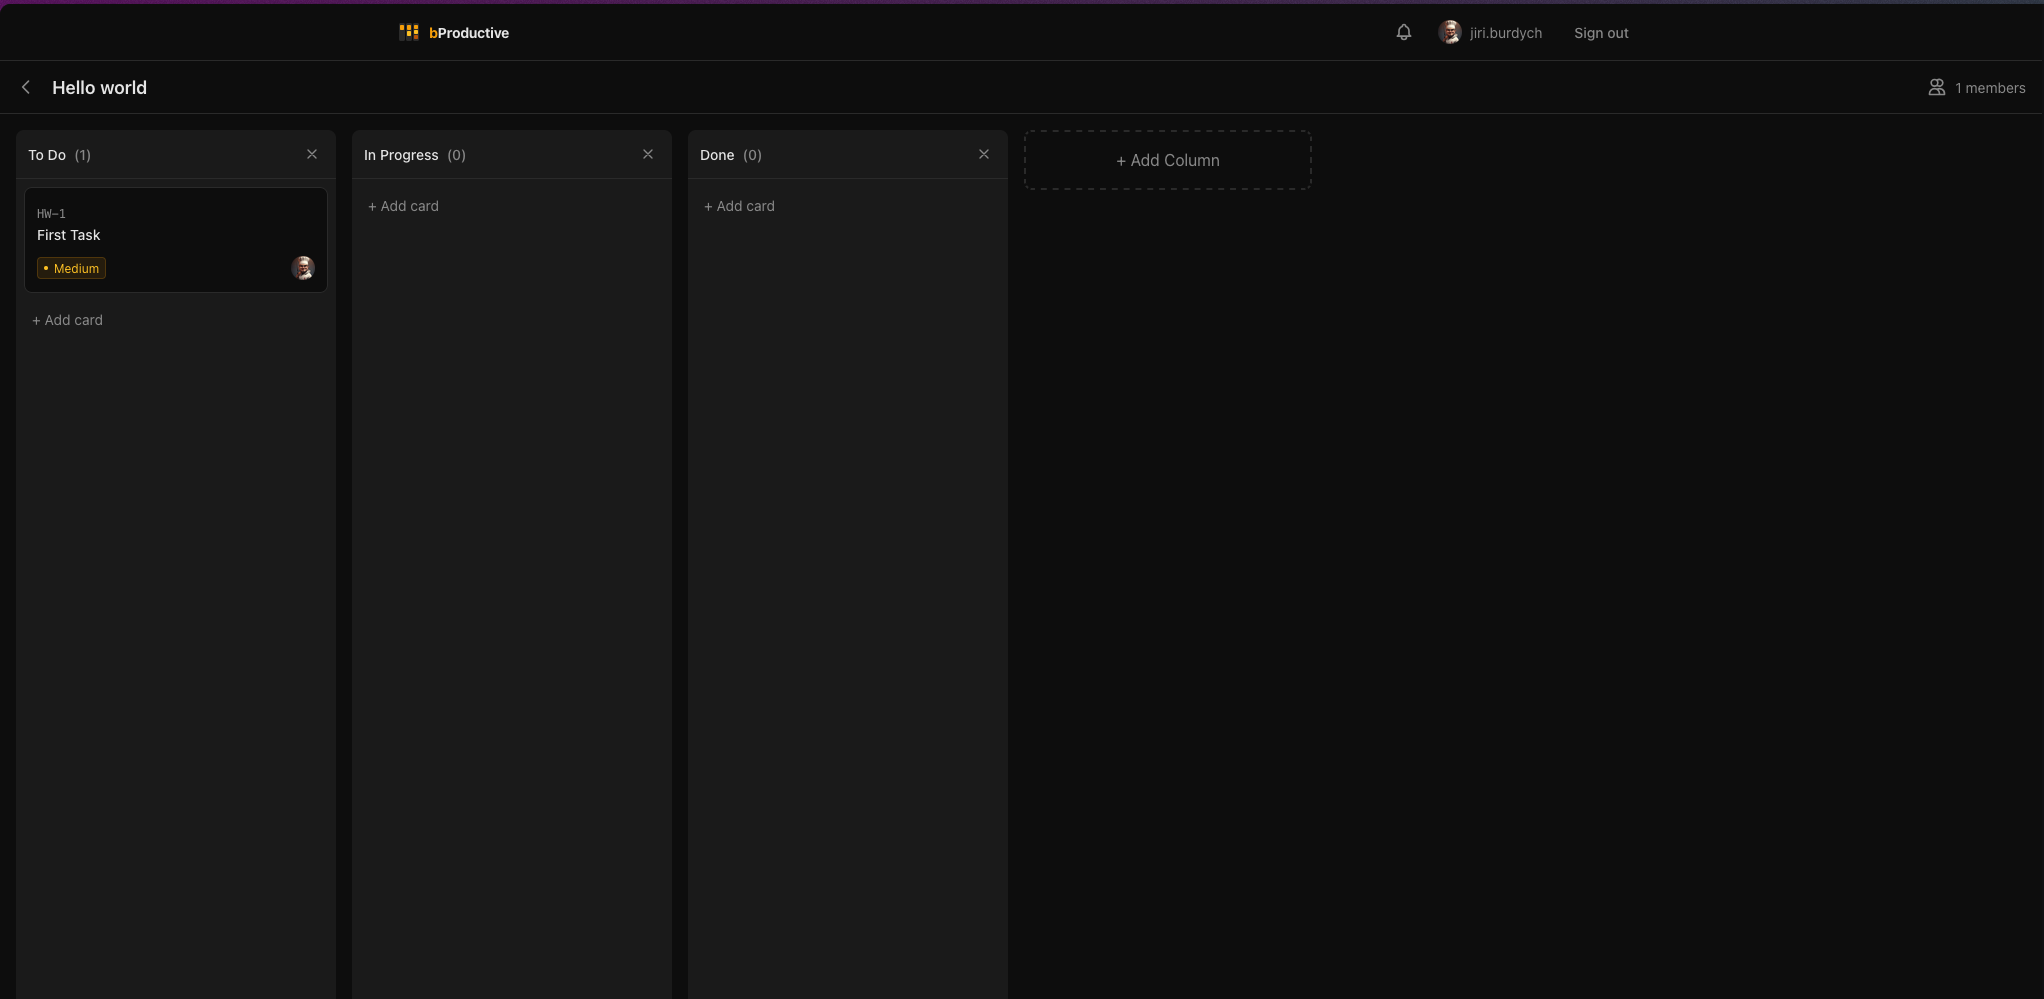
Task: Select the HW-1 task identifier
Action: pos(51,213)
